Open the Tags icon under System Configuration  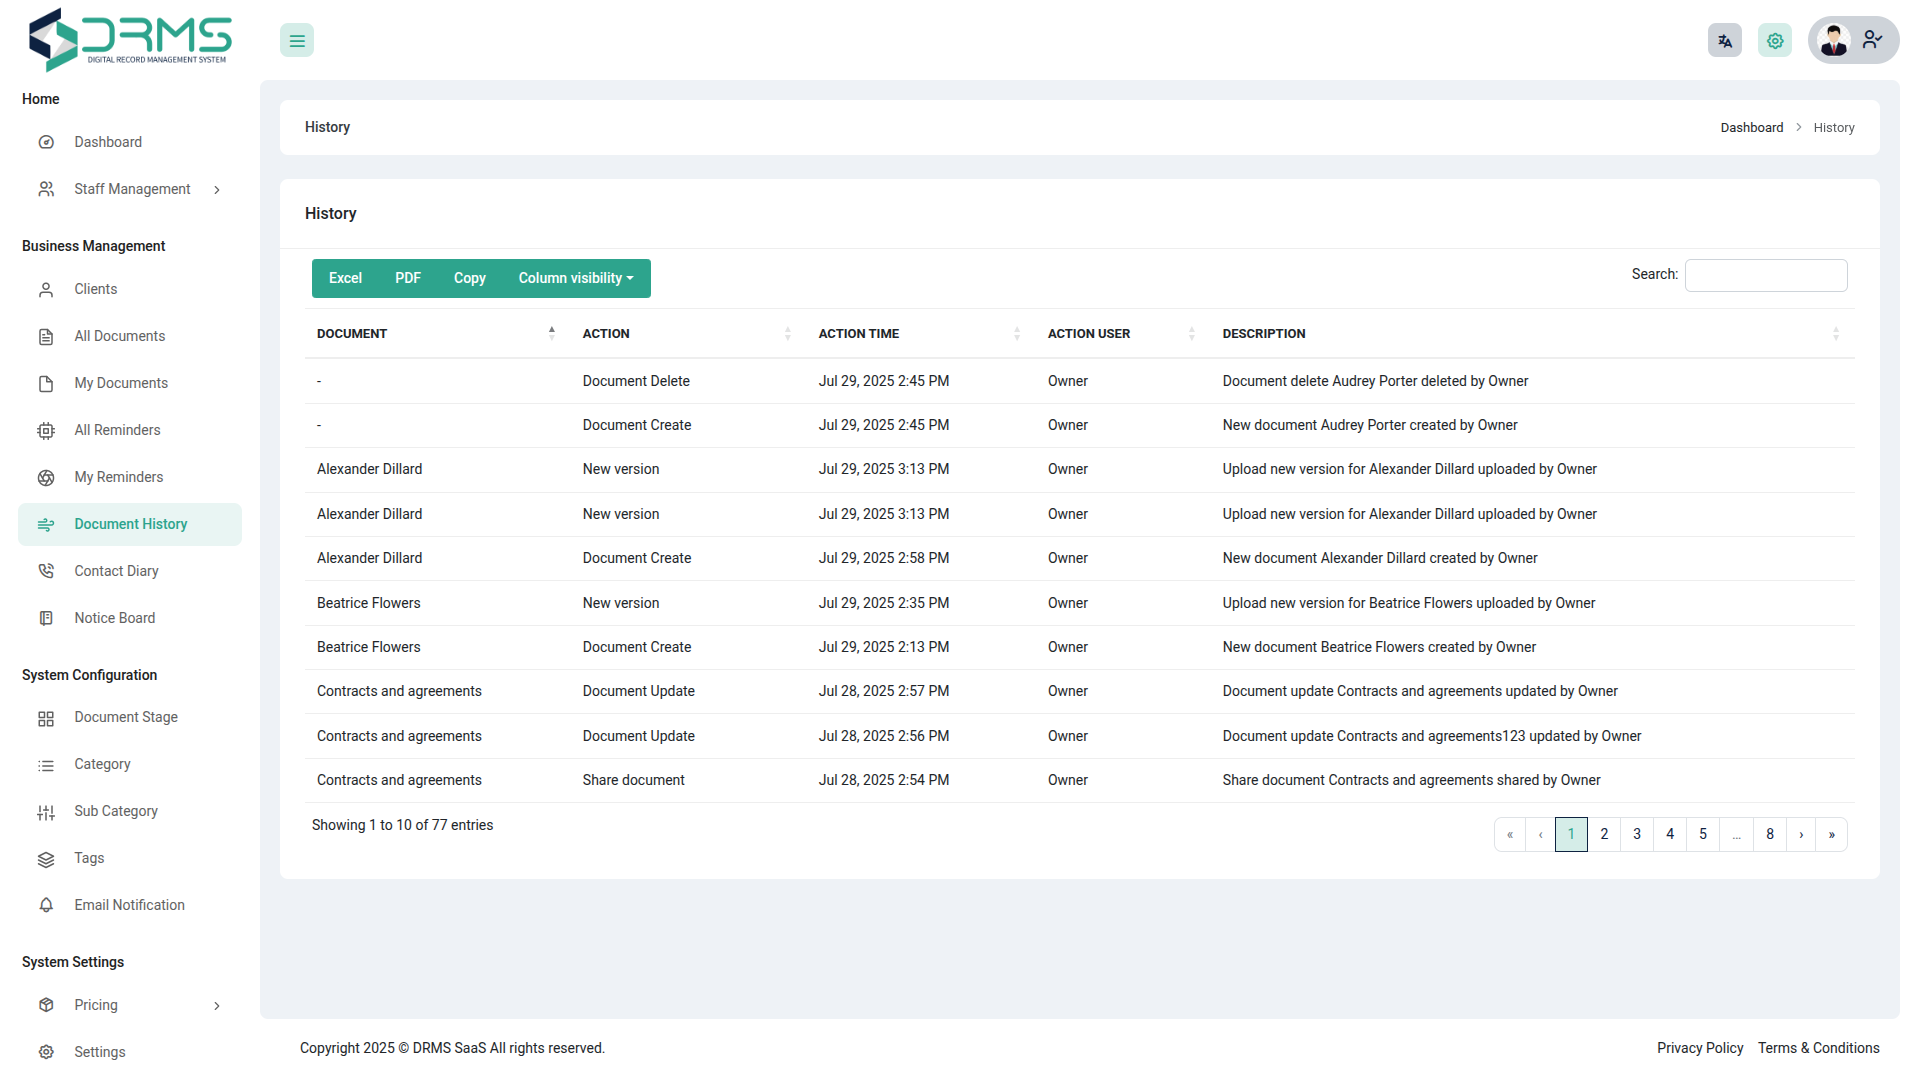click(46, 858)
